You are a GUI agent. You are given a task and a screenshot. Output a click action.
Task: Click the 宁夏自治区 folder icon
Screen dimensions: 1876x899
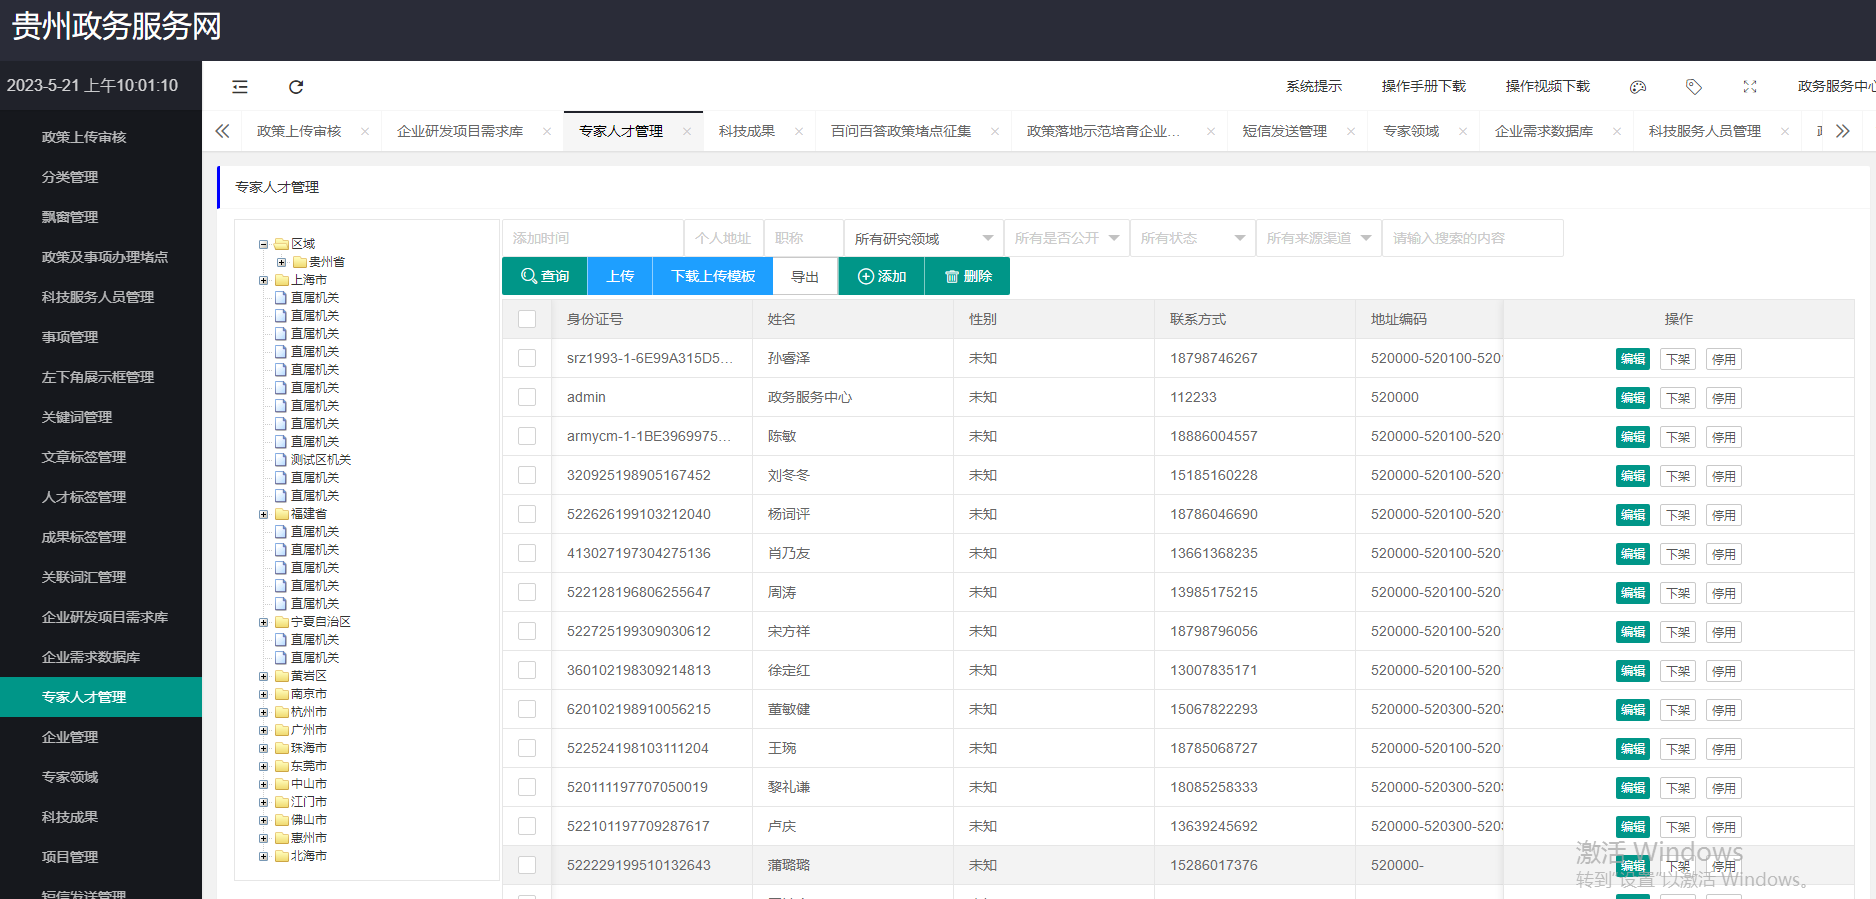pos(282,622)
